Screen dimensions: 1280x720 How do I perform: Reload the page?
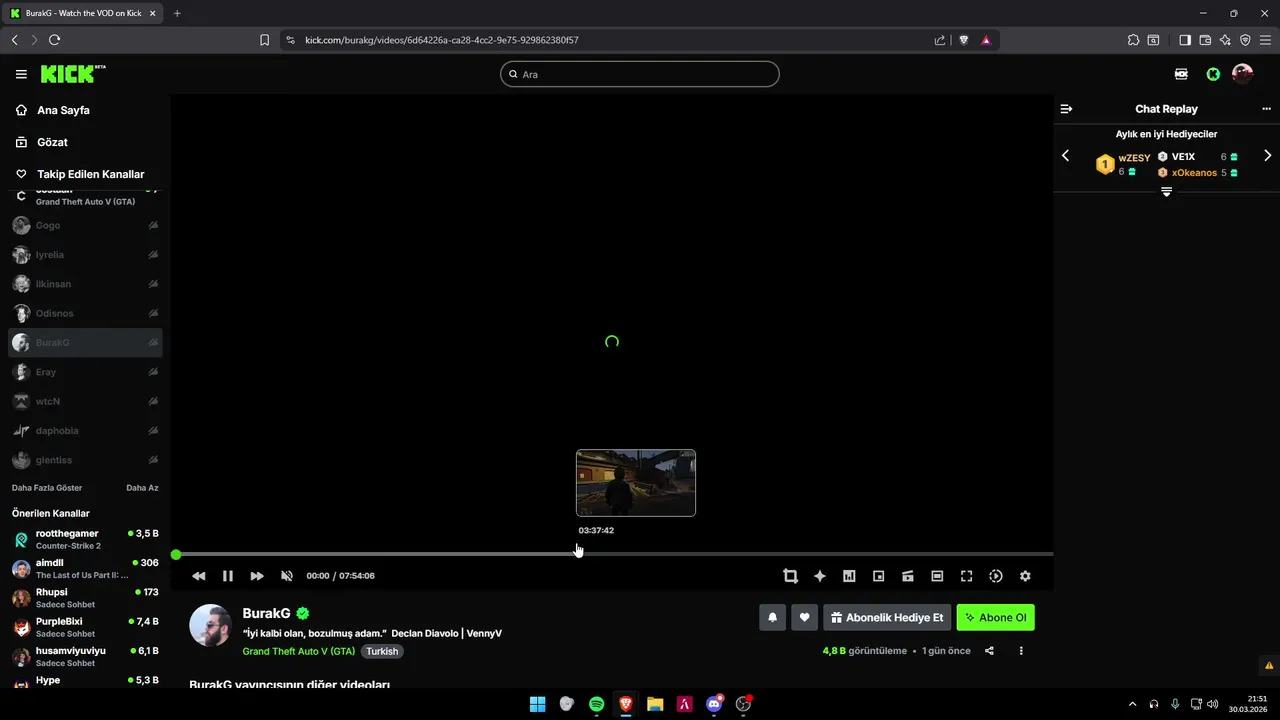[54, 40]
